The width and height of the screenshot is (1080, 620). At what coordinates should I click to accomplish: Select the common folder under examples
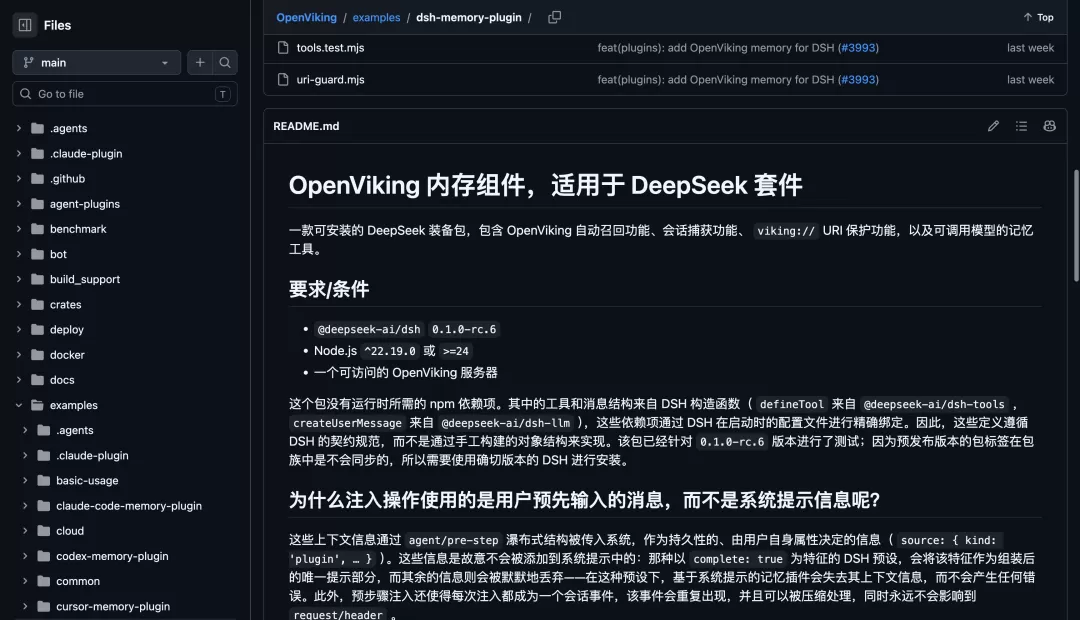coord(78,581)
